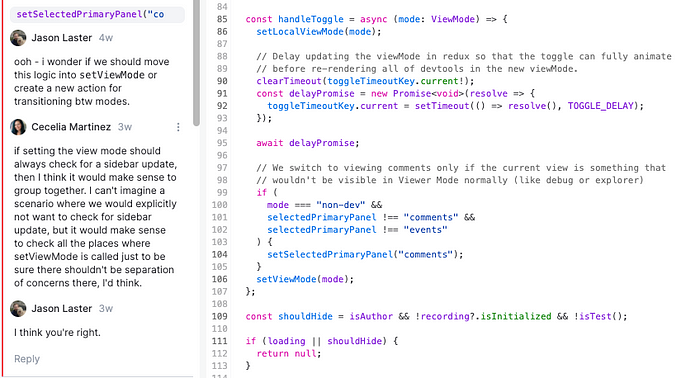Click the ViewMode type on line 85
The image size is (700, 378).
click(x=453, y=19)
